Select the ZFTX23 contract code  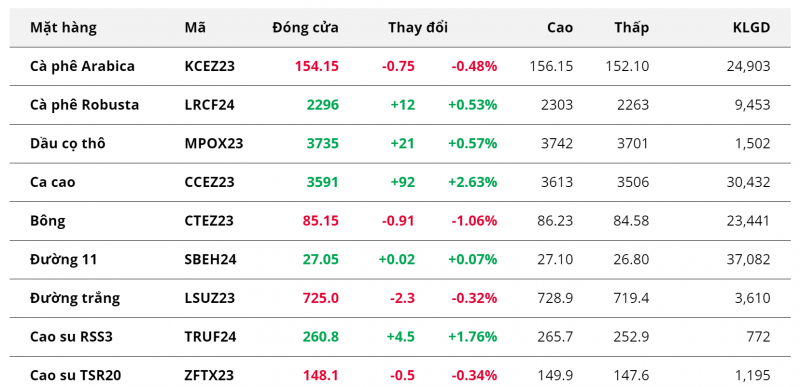[x=209, y=376]
